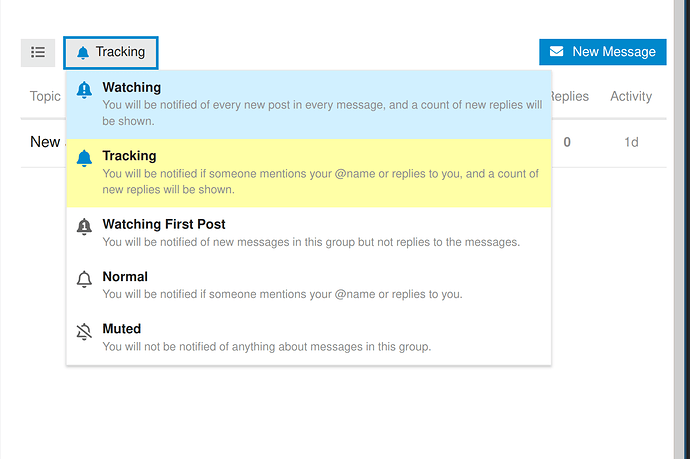Click the Watching bell icon with exclamation mark
Viewport: 690px width, 459px height.
(x=84, y=90)
